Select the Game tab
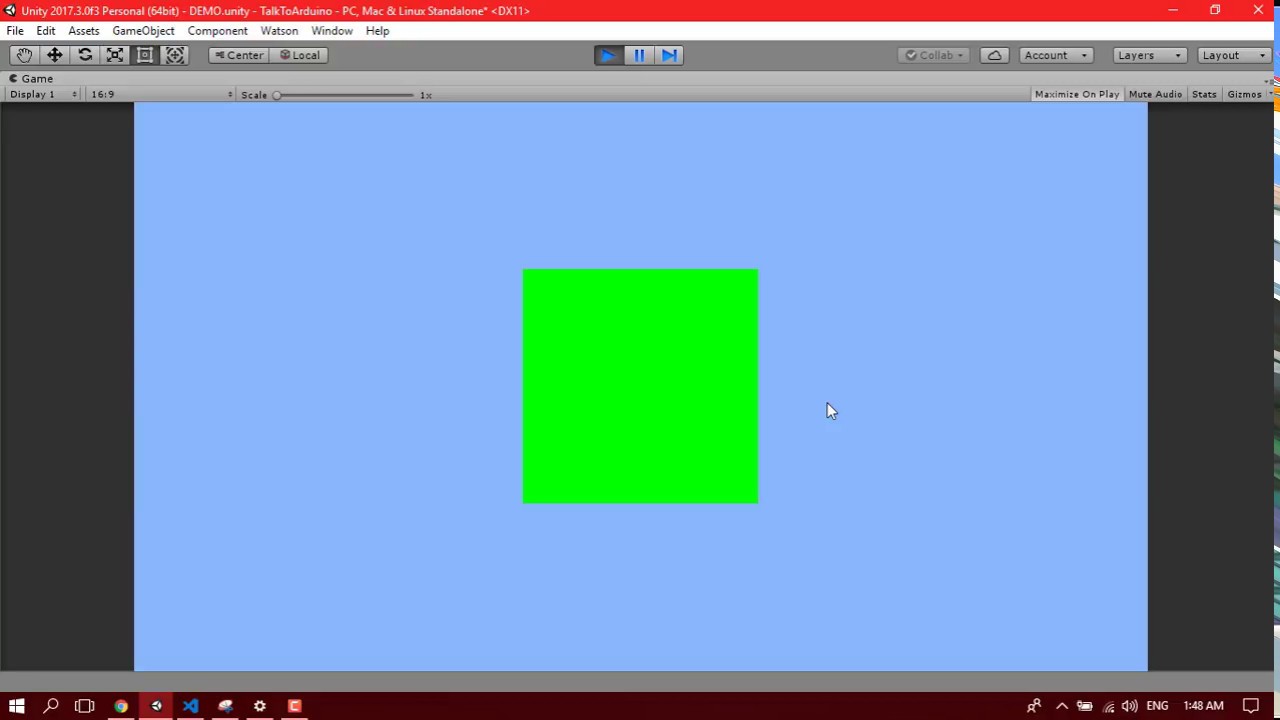Image resolution: width=1280 pixels, height=720 pixels. [31, 78]
